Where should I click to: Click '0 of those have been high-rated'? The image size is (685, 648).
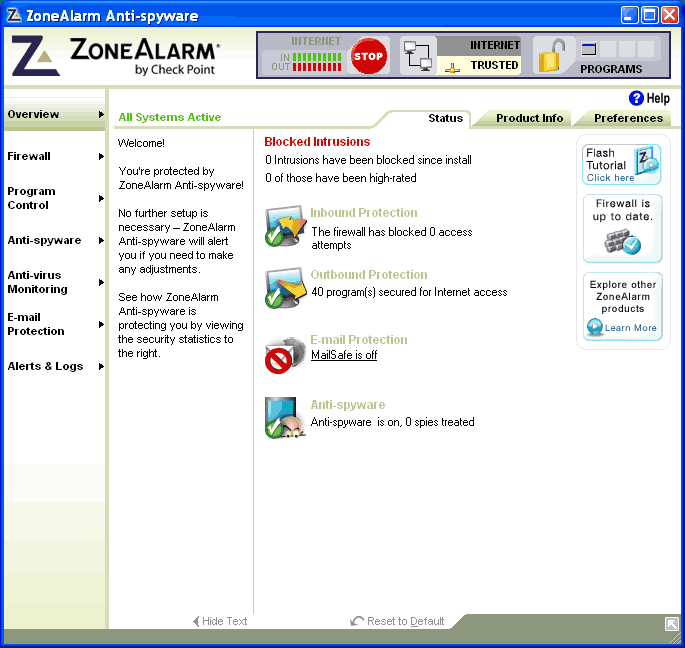pyautogui.click(x=341, y=178)
